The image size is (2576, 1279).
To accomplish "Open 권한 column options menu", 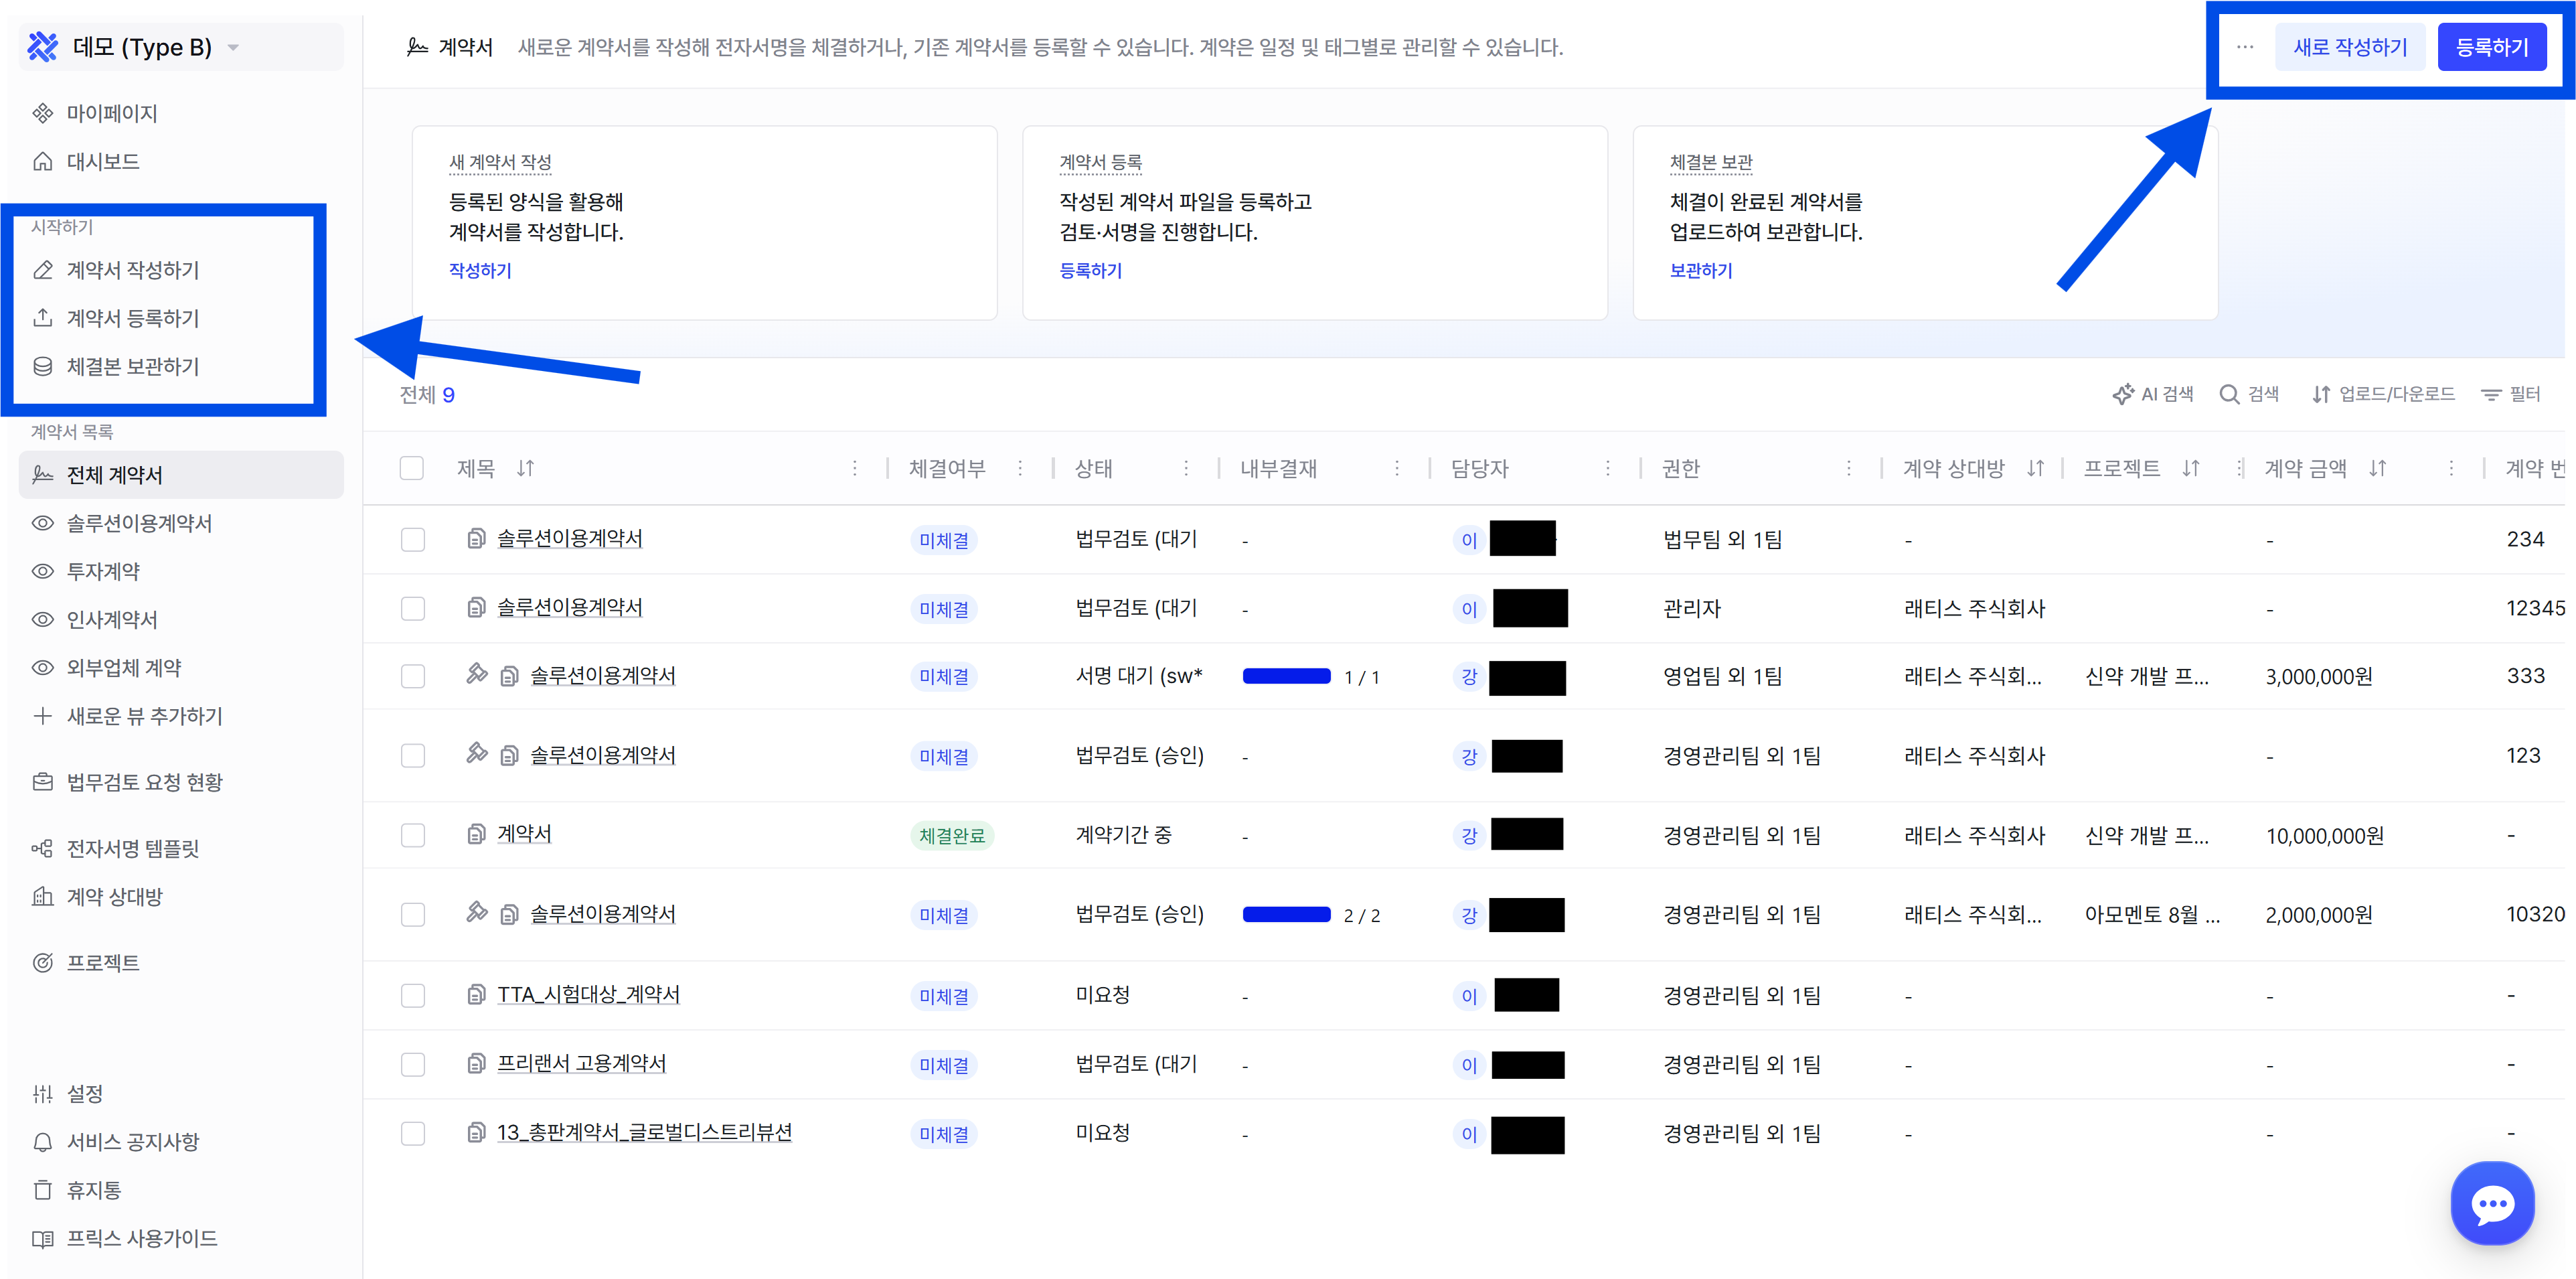I will 1849,468.
